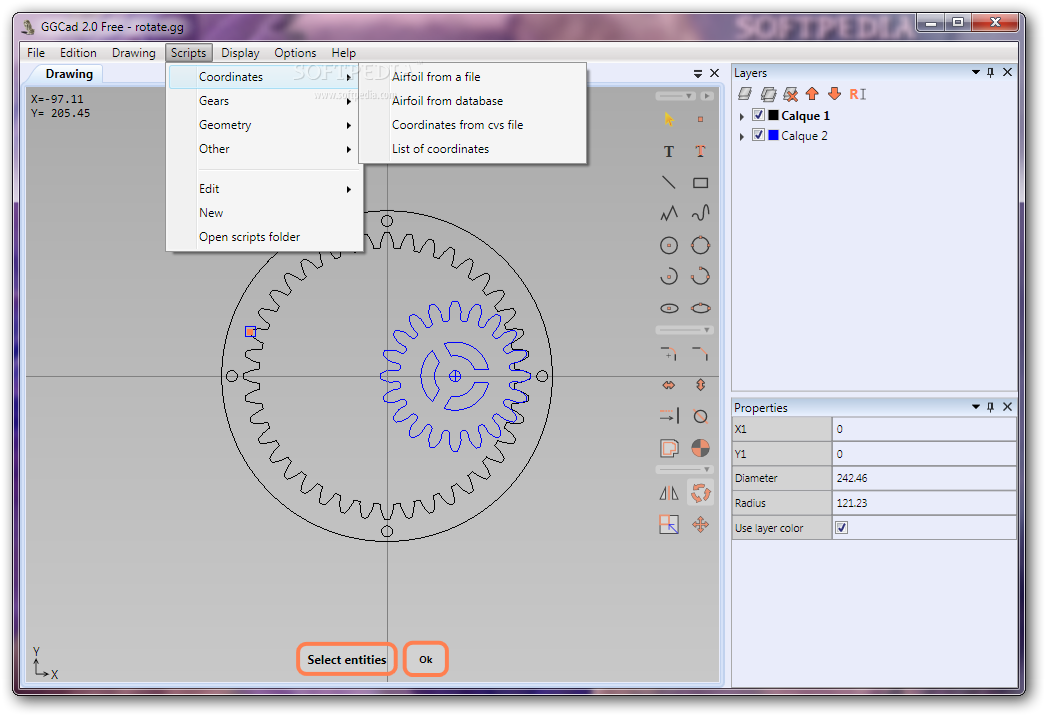Duplicate layer using the Layers toolbar

click(x=768, y=94)
